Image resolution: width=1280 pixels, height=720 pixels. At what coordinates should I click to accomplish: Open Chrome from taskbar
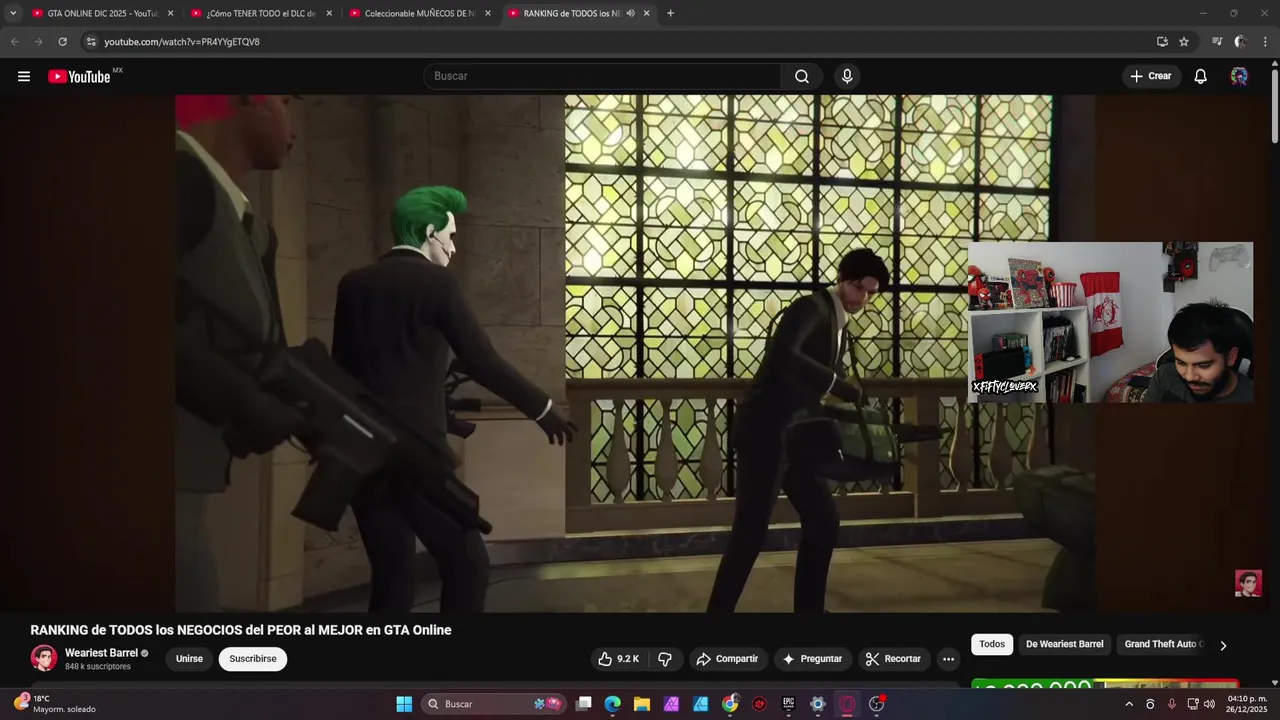point(730,704)
